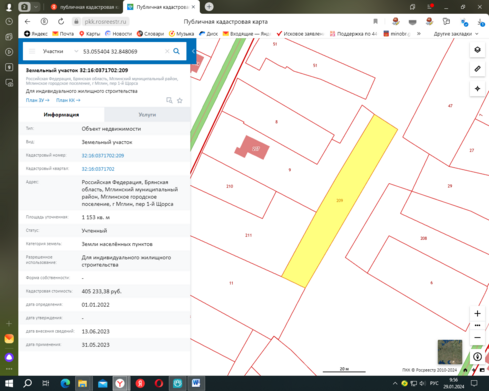
Task: Click the search magnifier icon
Action: click(176, 51)
